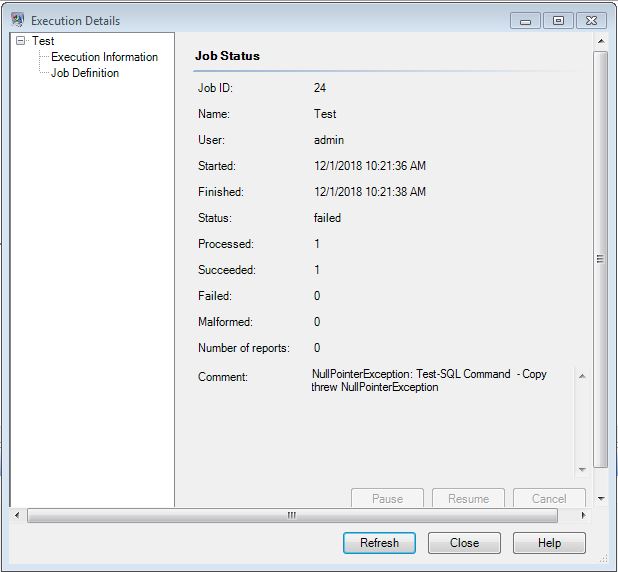Click the greyed-out Cancel button
618x572 pixels.
click(x=549, y=498)
